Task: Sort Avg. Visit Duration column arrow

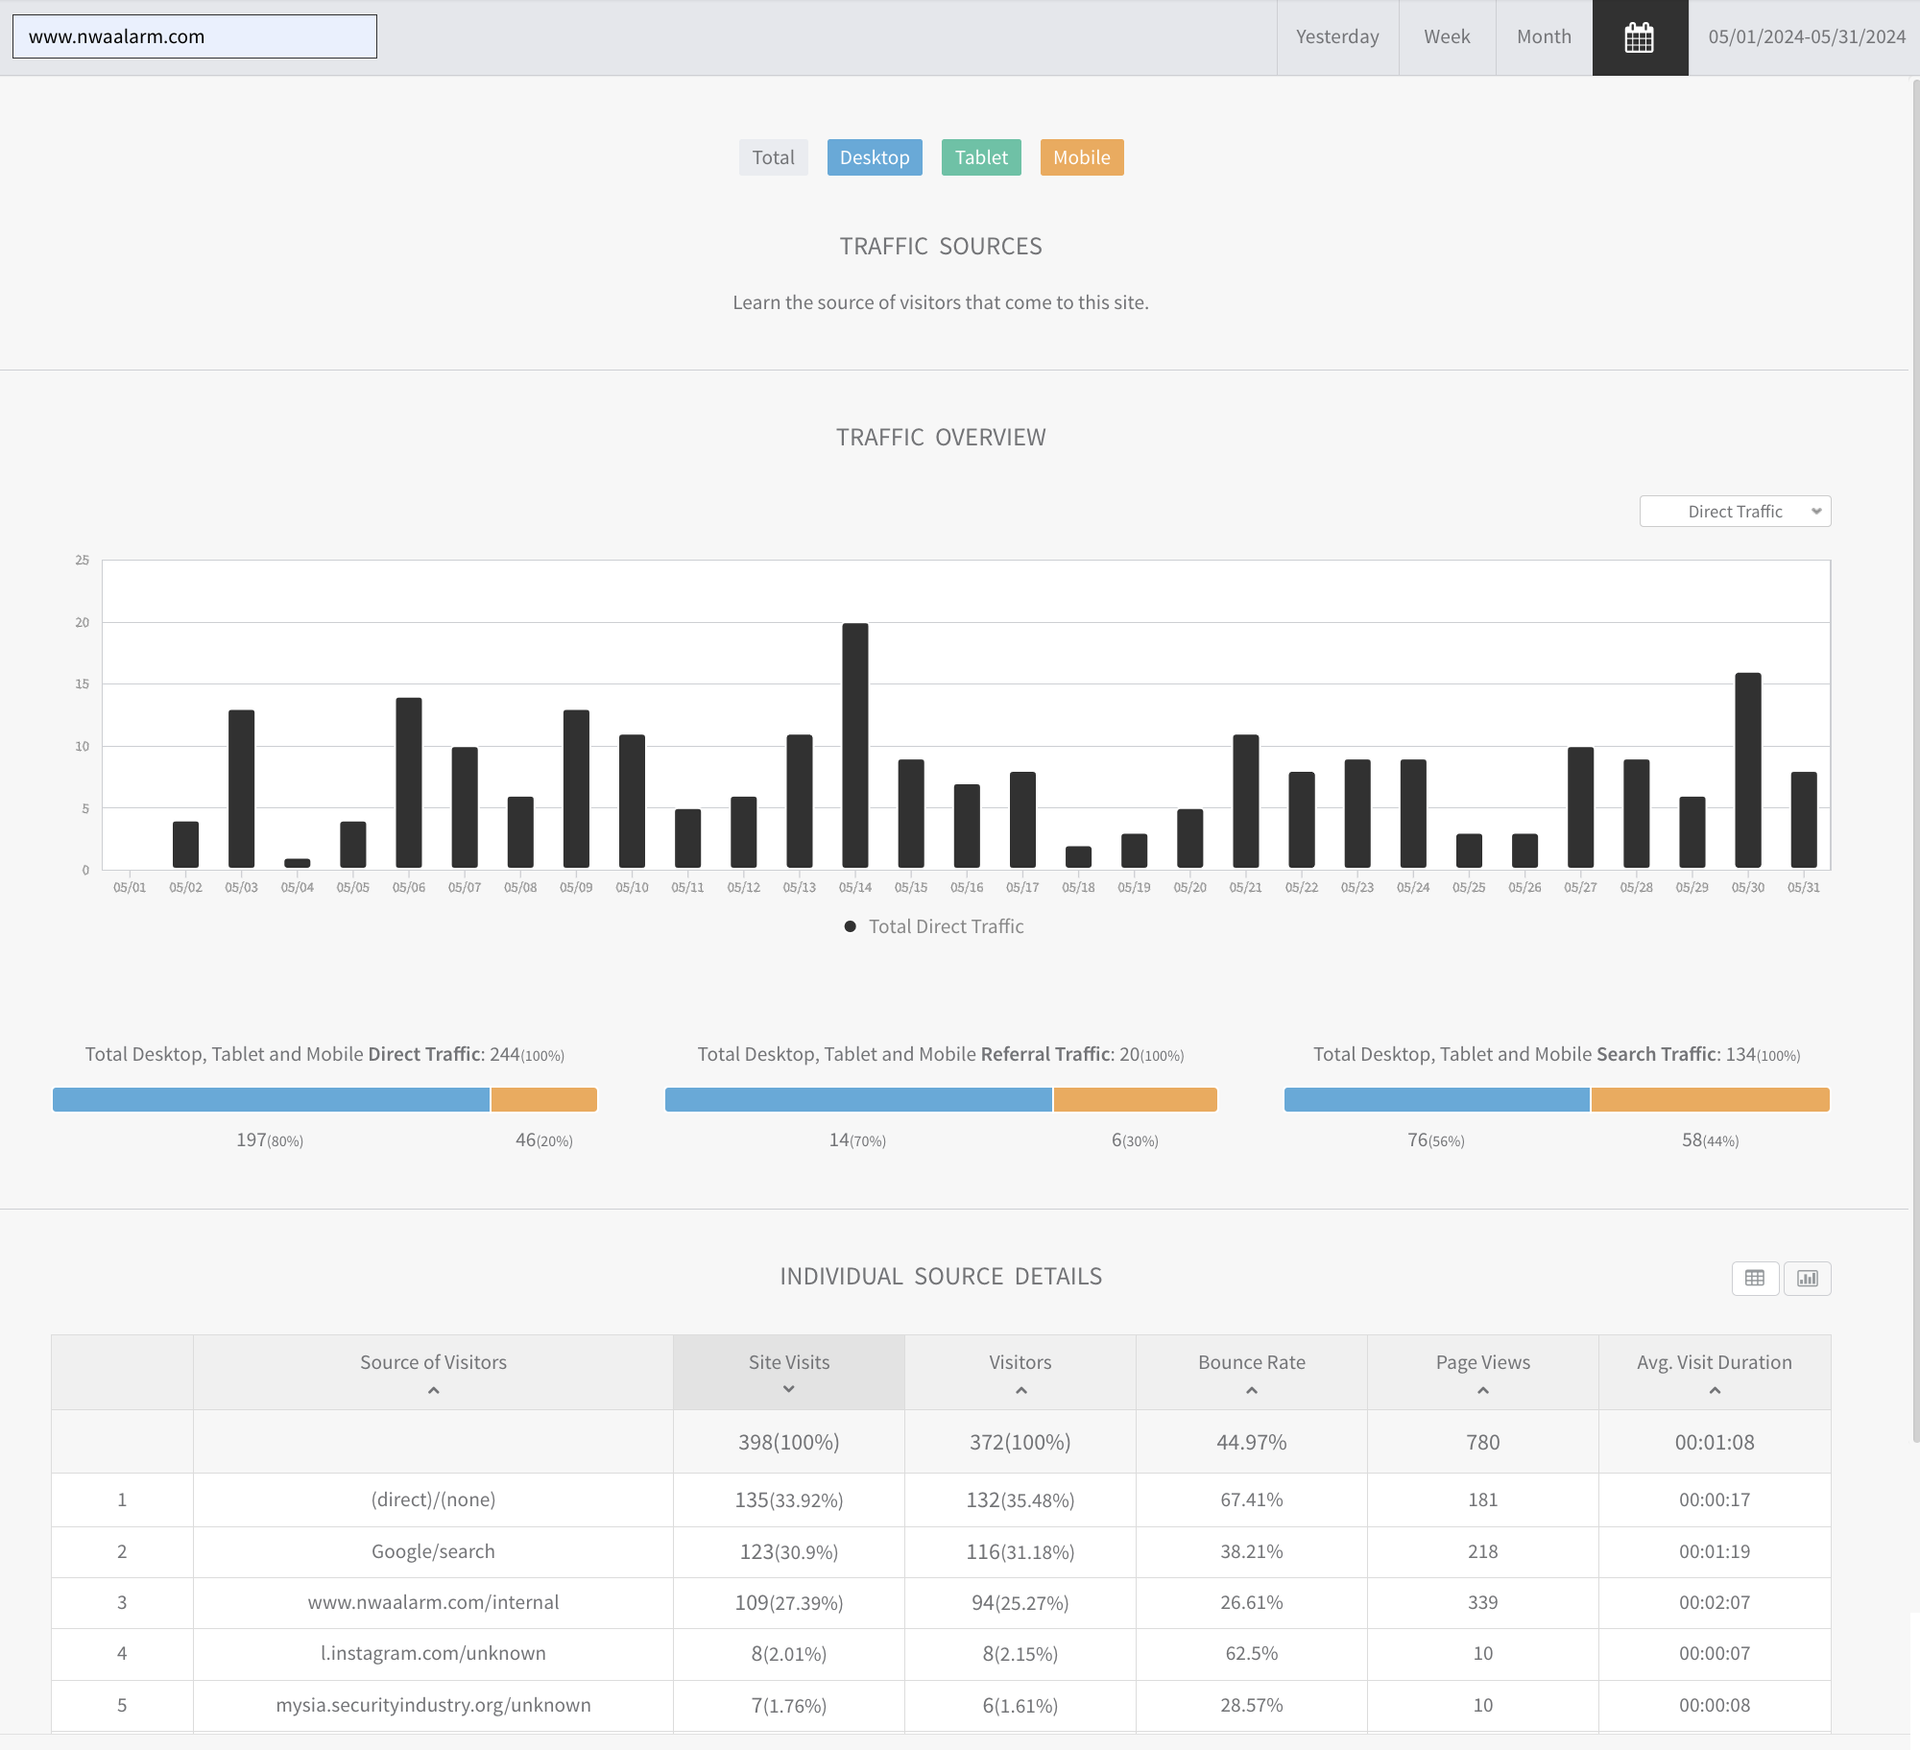Action: pos(1714,1391)
